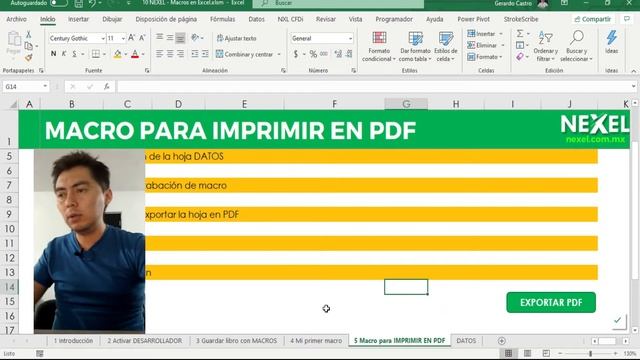Viewport: 640px width, 360px height.
Task: Open the Vista ribbon tab
Action: pos(355,19)
